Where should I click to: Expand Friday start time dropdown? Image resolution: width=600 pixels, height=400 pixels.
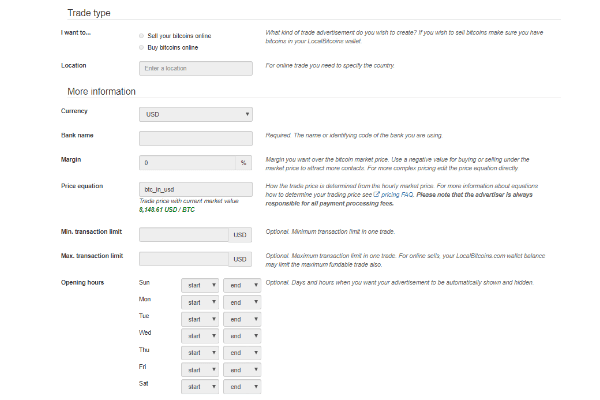point(198,369)
